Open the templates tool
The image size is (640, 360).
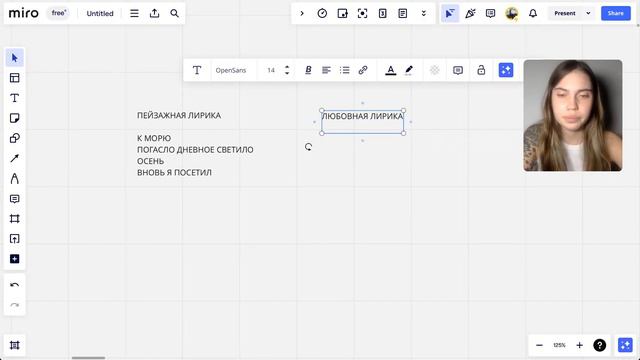tap(15, 78)
